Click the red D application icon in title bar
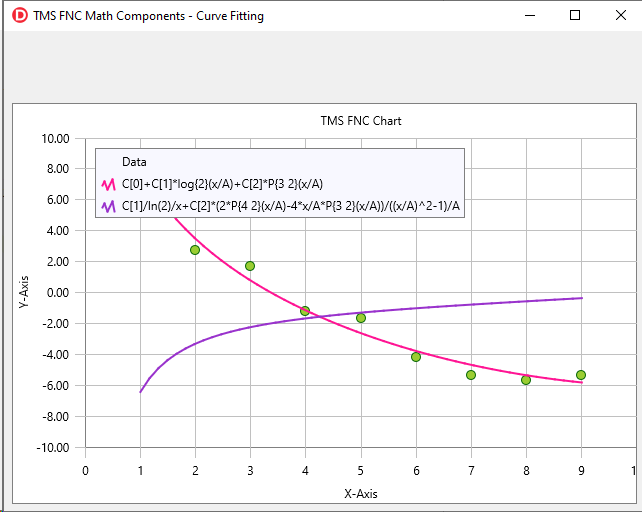The image size is (642, 512). (20, 16)
